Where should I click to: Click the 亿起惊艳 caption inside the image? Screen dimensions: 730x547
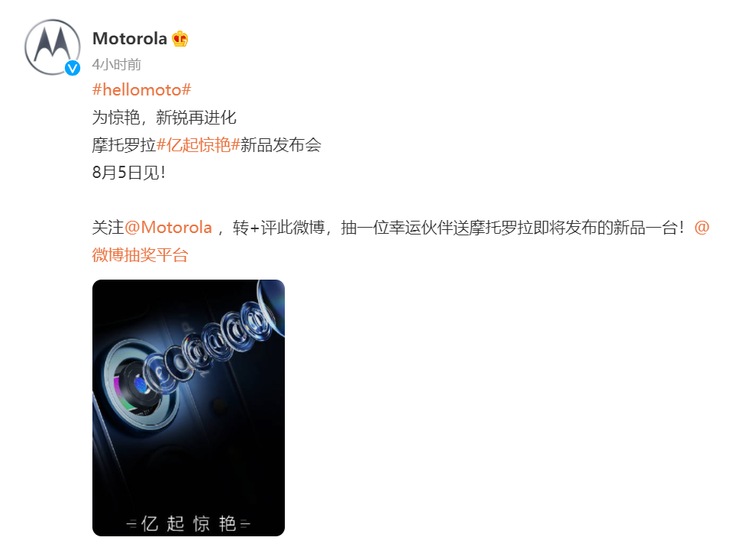pos(189,524)
